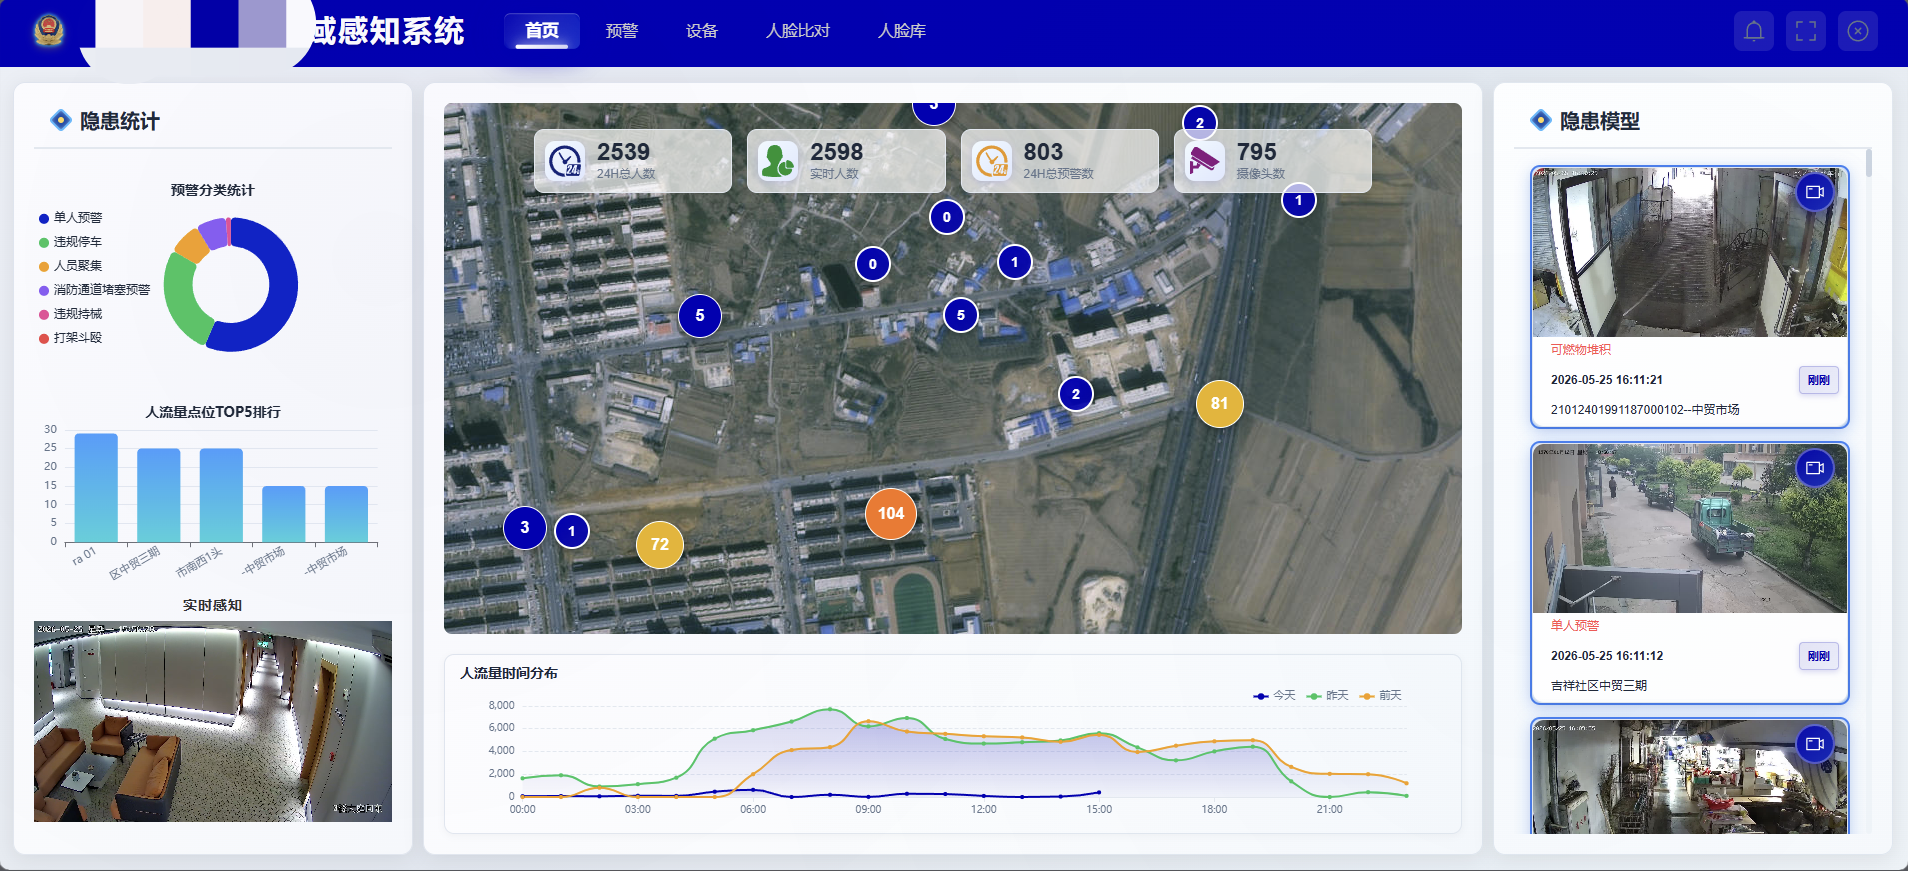Click the 隐患模型 panel title
This screenshot has width=1908, height=871.
tap(1600, 121)
